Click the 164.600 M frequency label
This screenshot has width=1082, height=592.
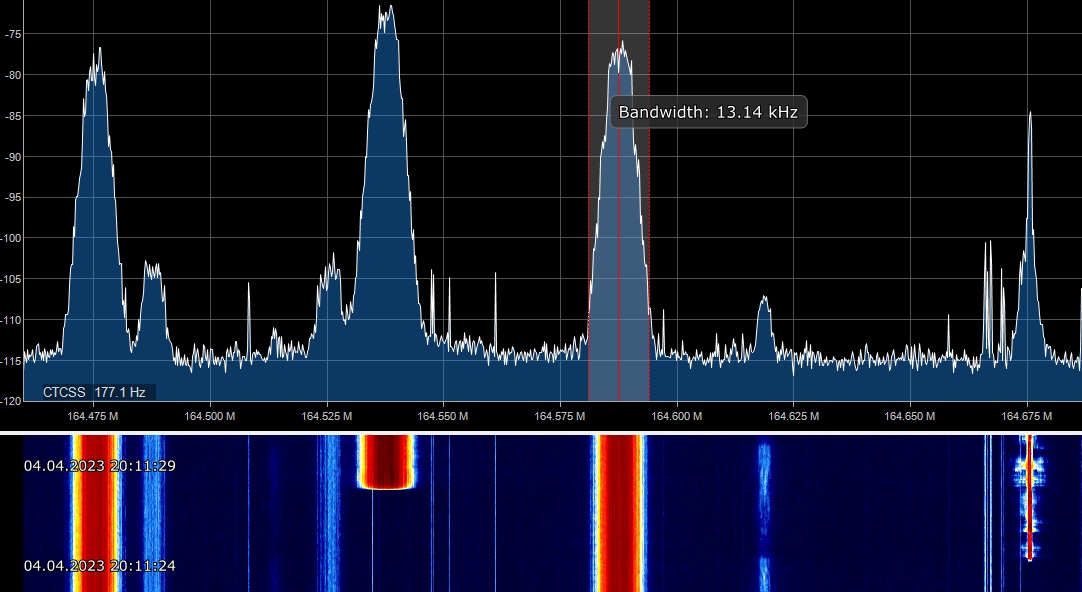point(676,416)
